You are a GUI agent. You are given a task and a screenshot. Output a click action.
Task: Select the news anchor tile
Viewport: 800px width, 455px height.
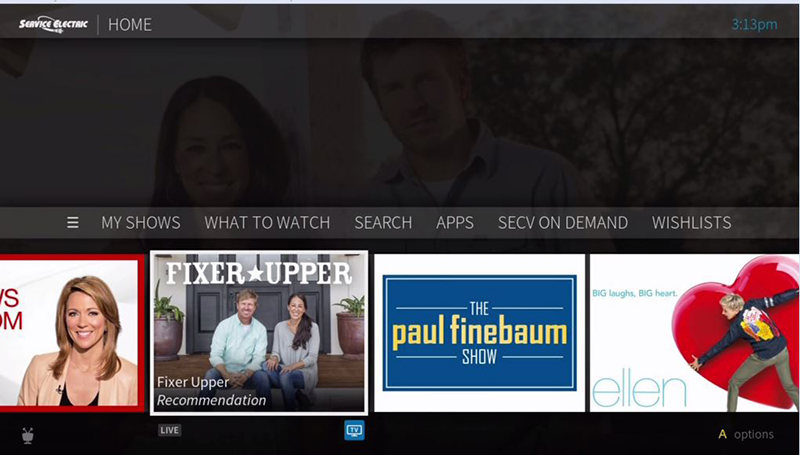[x=72, y=333]
